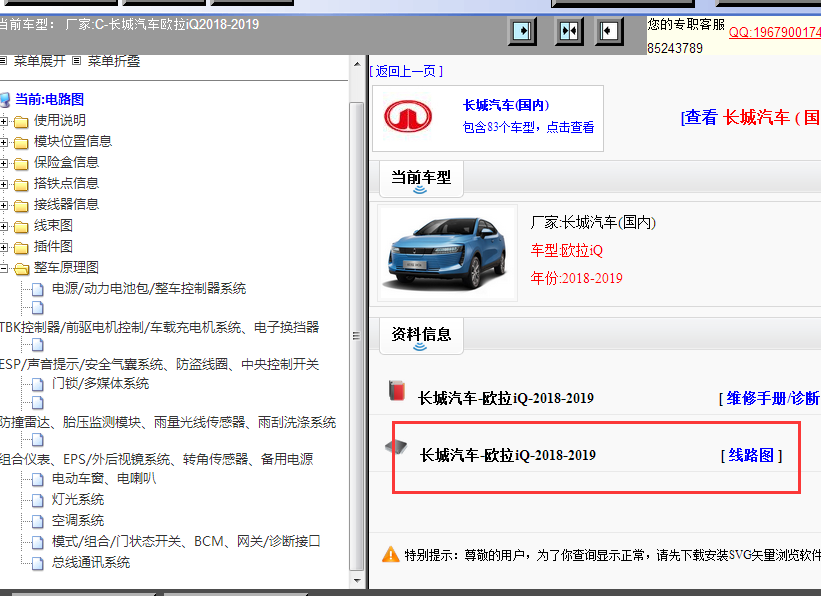Click the warning triangle icon near 特别提示
Viewport: 821px width, 596px height.
(391, 554)
